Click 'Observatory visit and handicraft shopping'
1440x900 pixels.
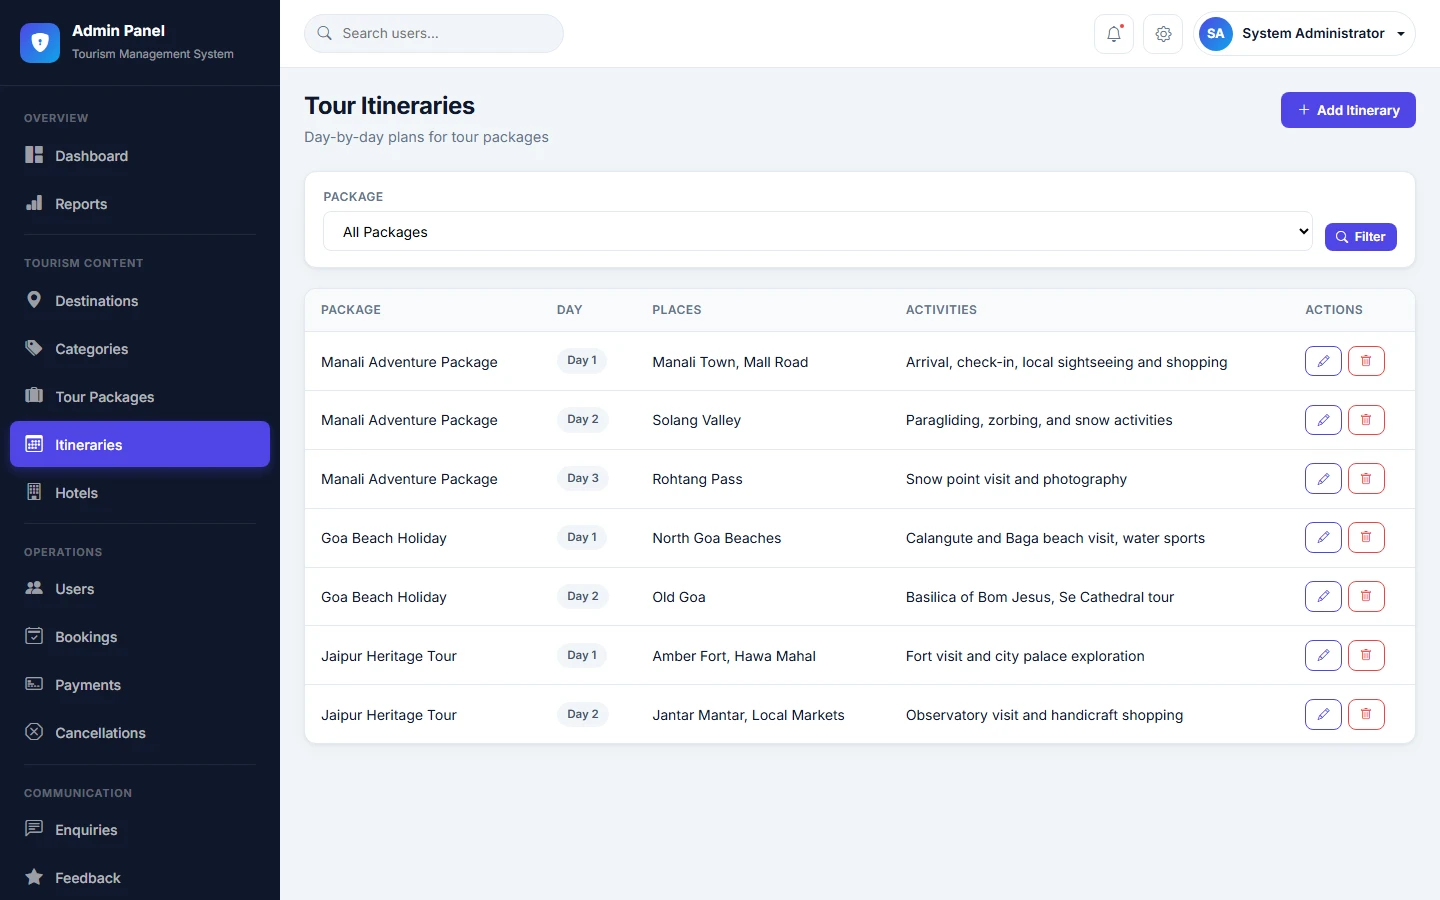(1044, 715)
